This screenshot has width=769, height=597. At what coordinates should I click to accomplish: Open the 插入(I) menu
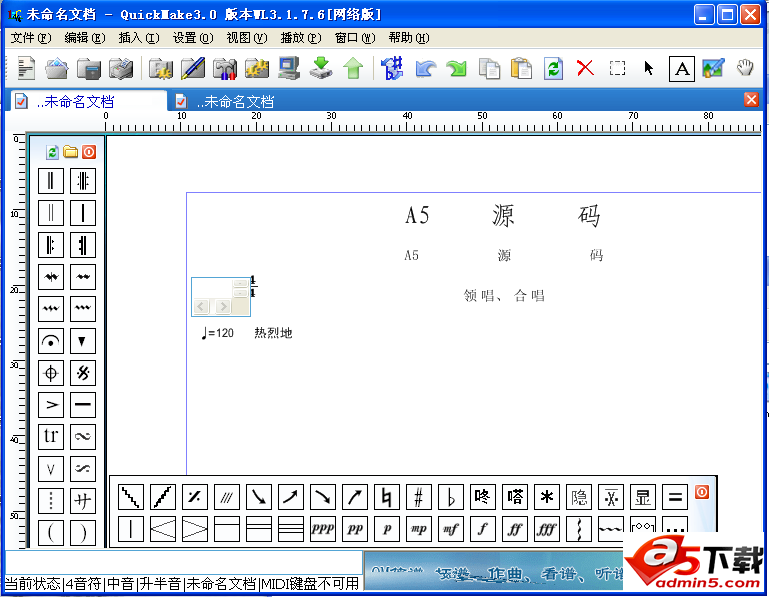[x=139, y=38]
